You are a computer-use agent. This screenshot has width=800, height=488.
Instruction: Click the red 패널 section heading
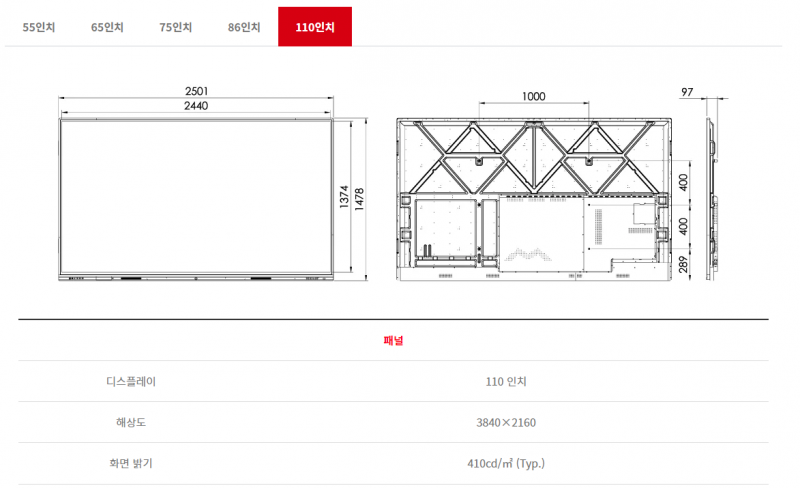coord(393,340)
